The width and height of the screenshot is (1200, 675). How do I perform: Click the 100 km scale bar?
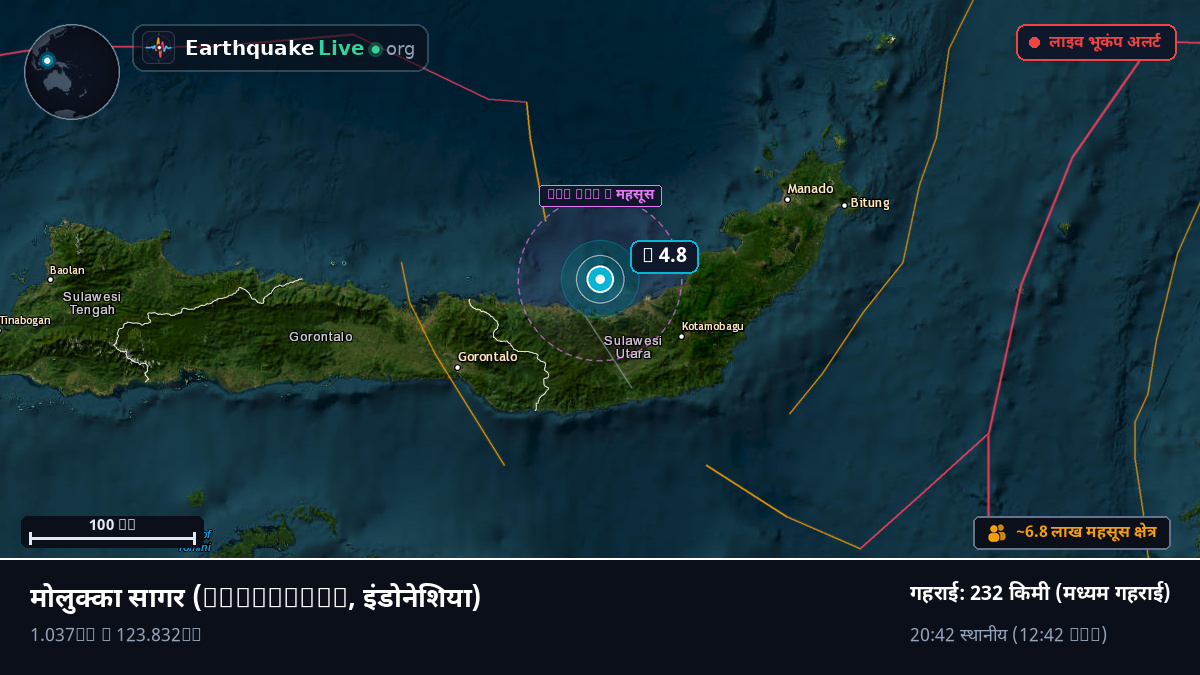coord(112,532)
